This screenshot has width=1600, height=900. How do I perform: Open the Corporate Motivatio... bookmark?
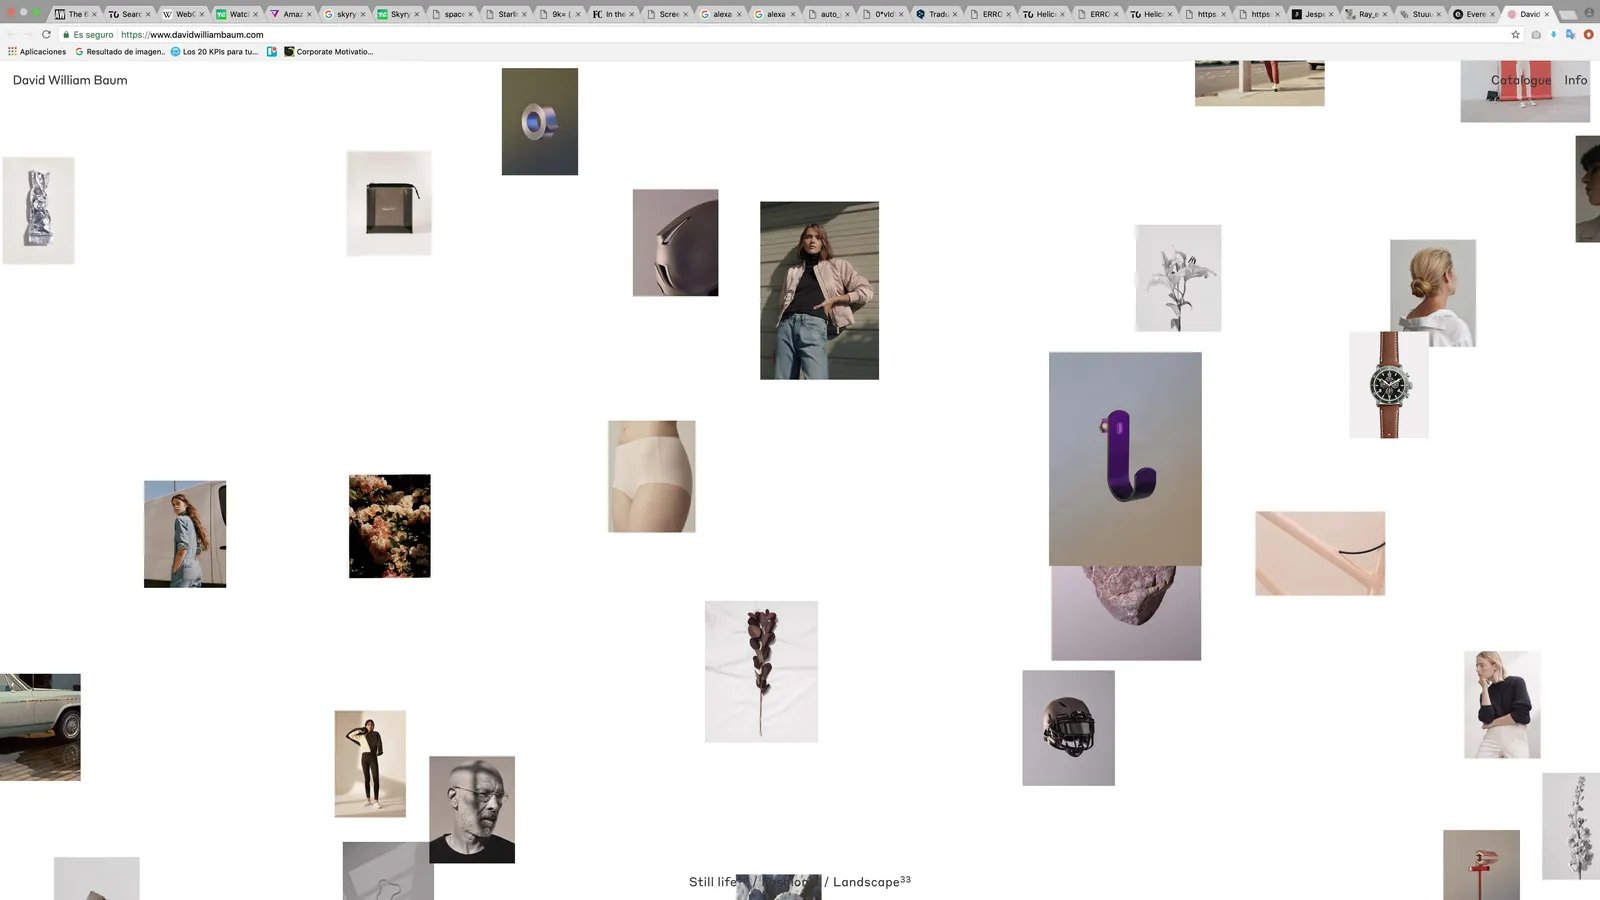click(329, 51)
